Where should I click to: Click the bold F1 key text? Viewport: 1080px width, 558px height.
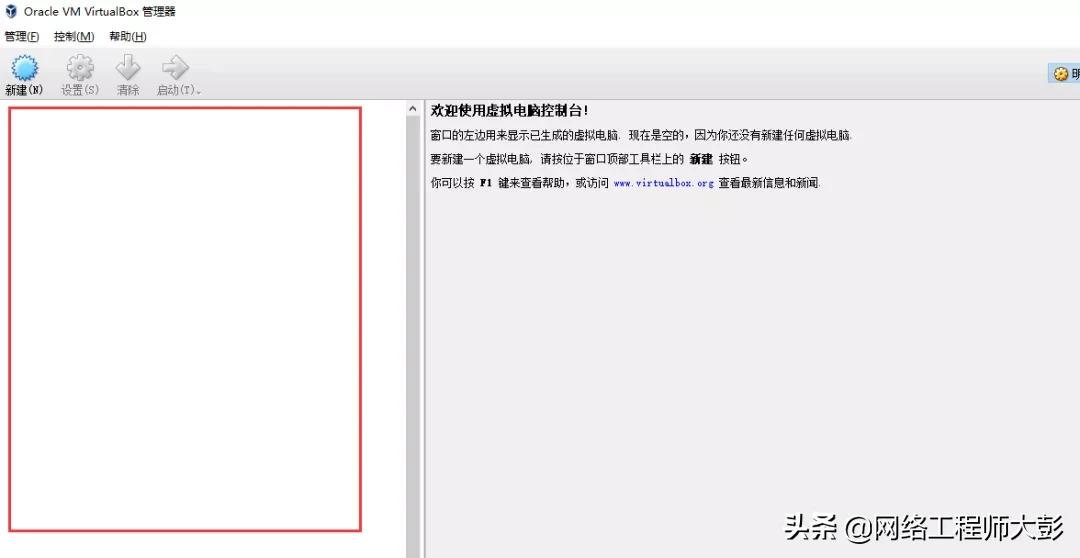click(486, 183)
